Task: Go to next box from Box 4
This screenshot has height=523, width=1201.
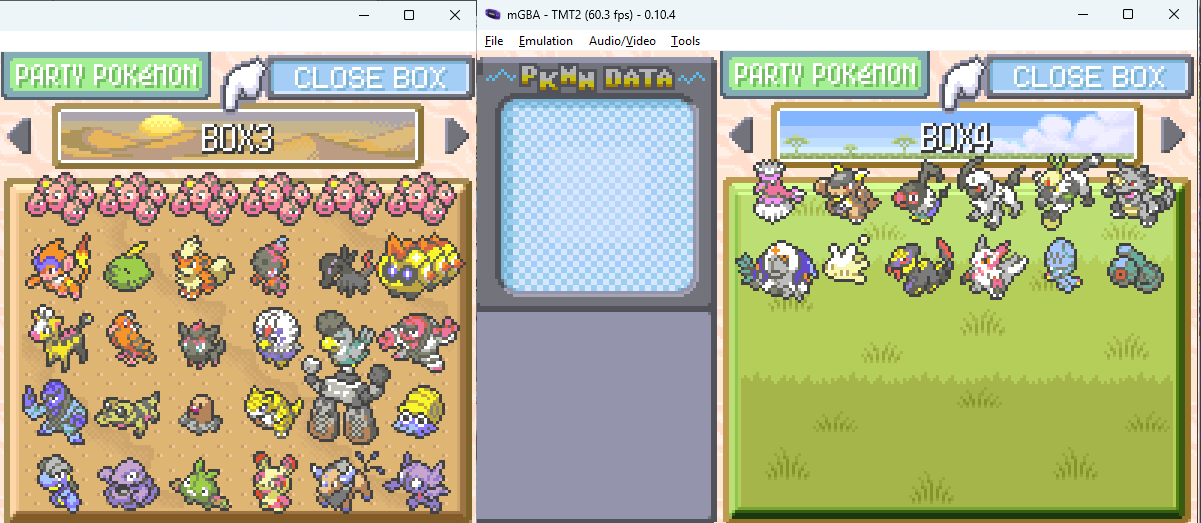Action: [x=1172, y=133]
